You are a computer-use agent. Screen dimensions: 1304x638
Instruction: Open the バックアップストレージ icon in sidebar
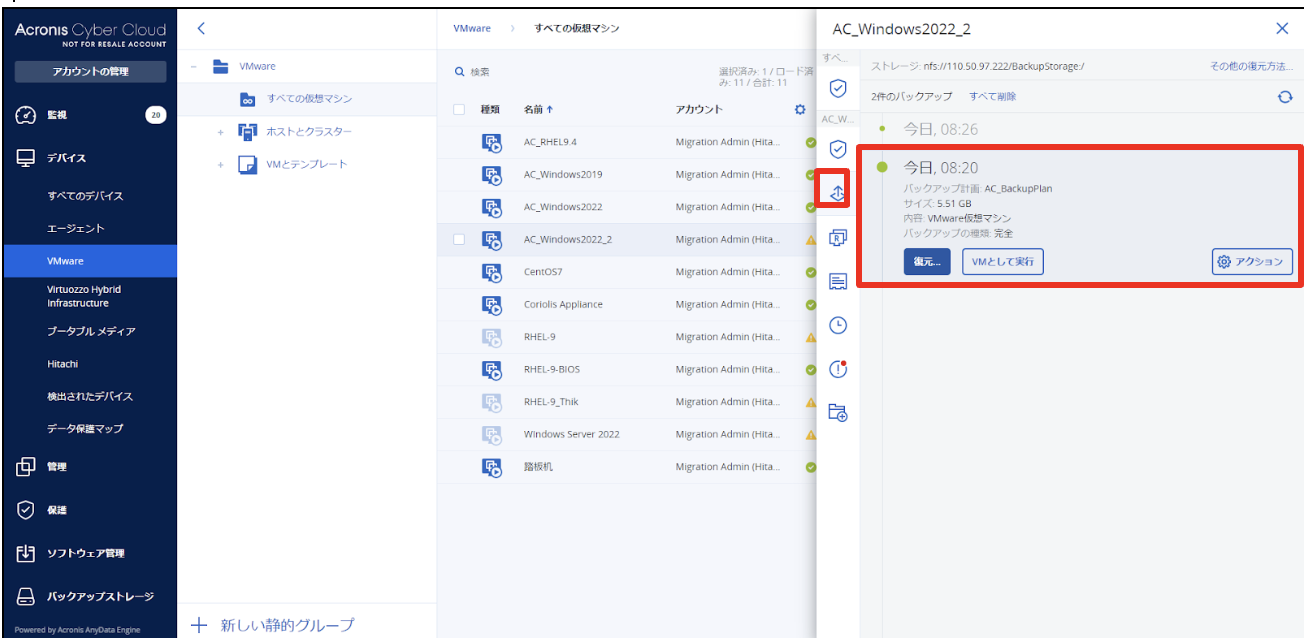[x=27, y=597]
